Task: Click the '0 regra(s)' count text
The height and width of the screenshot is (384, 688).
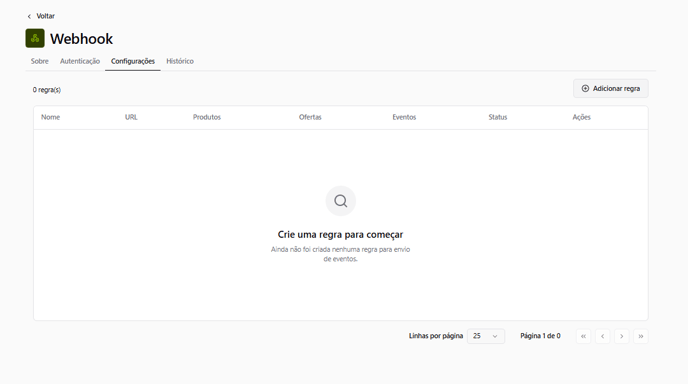Action: 47,90
